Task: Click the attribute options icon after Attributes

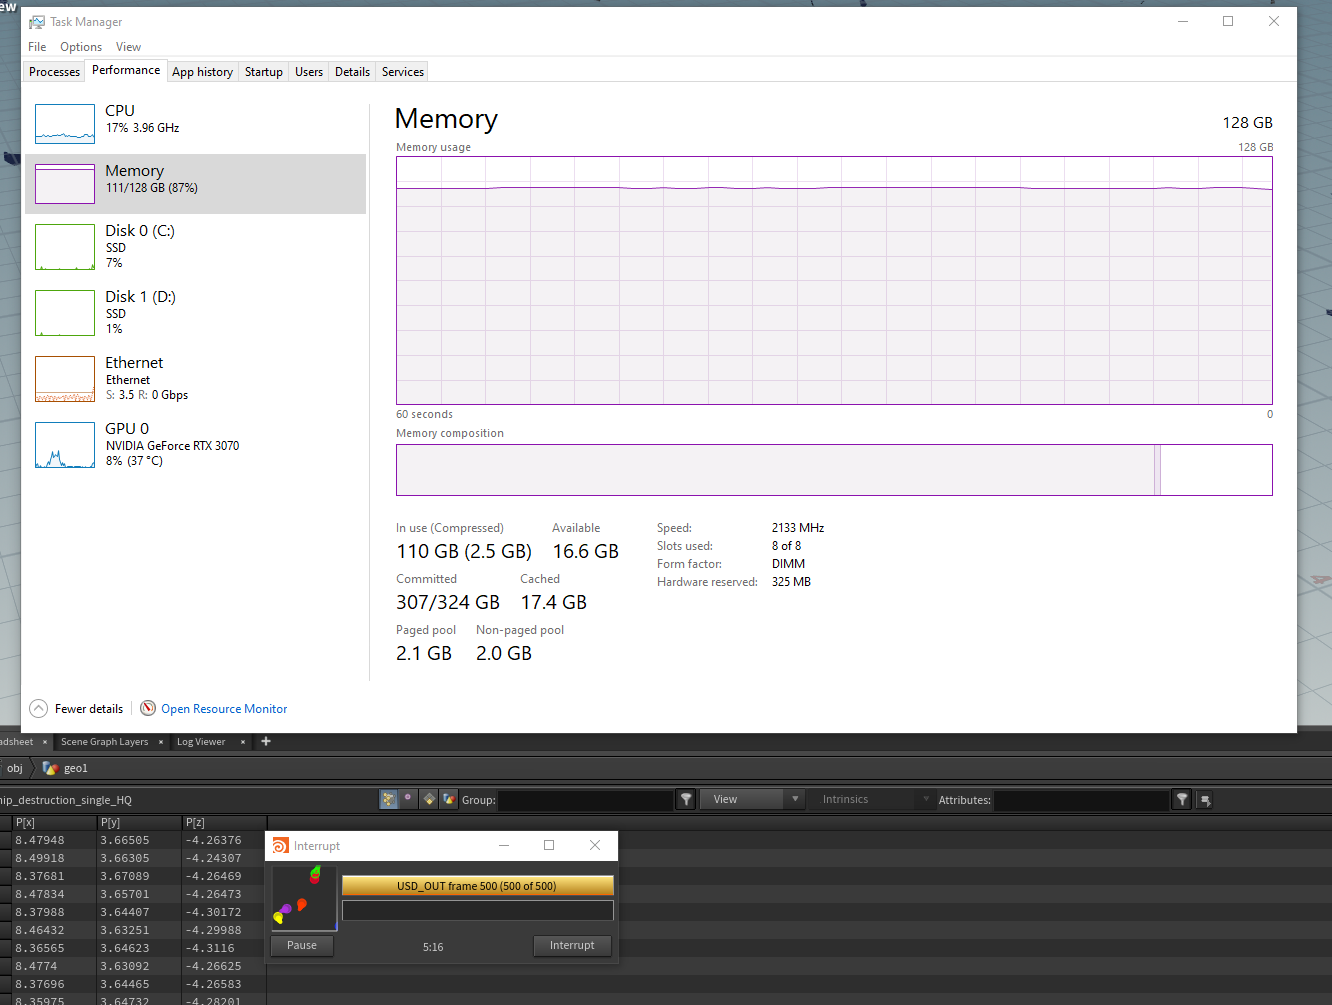Action: coord(1205,800)
